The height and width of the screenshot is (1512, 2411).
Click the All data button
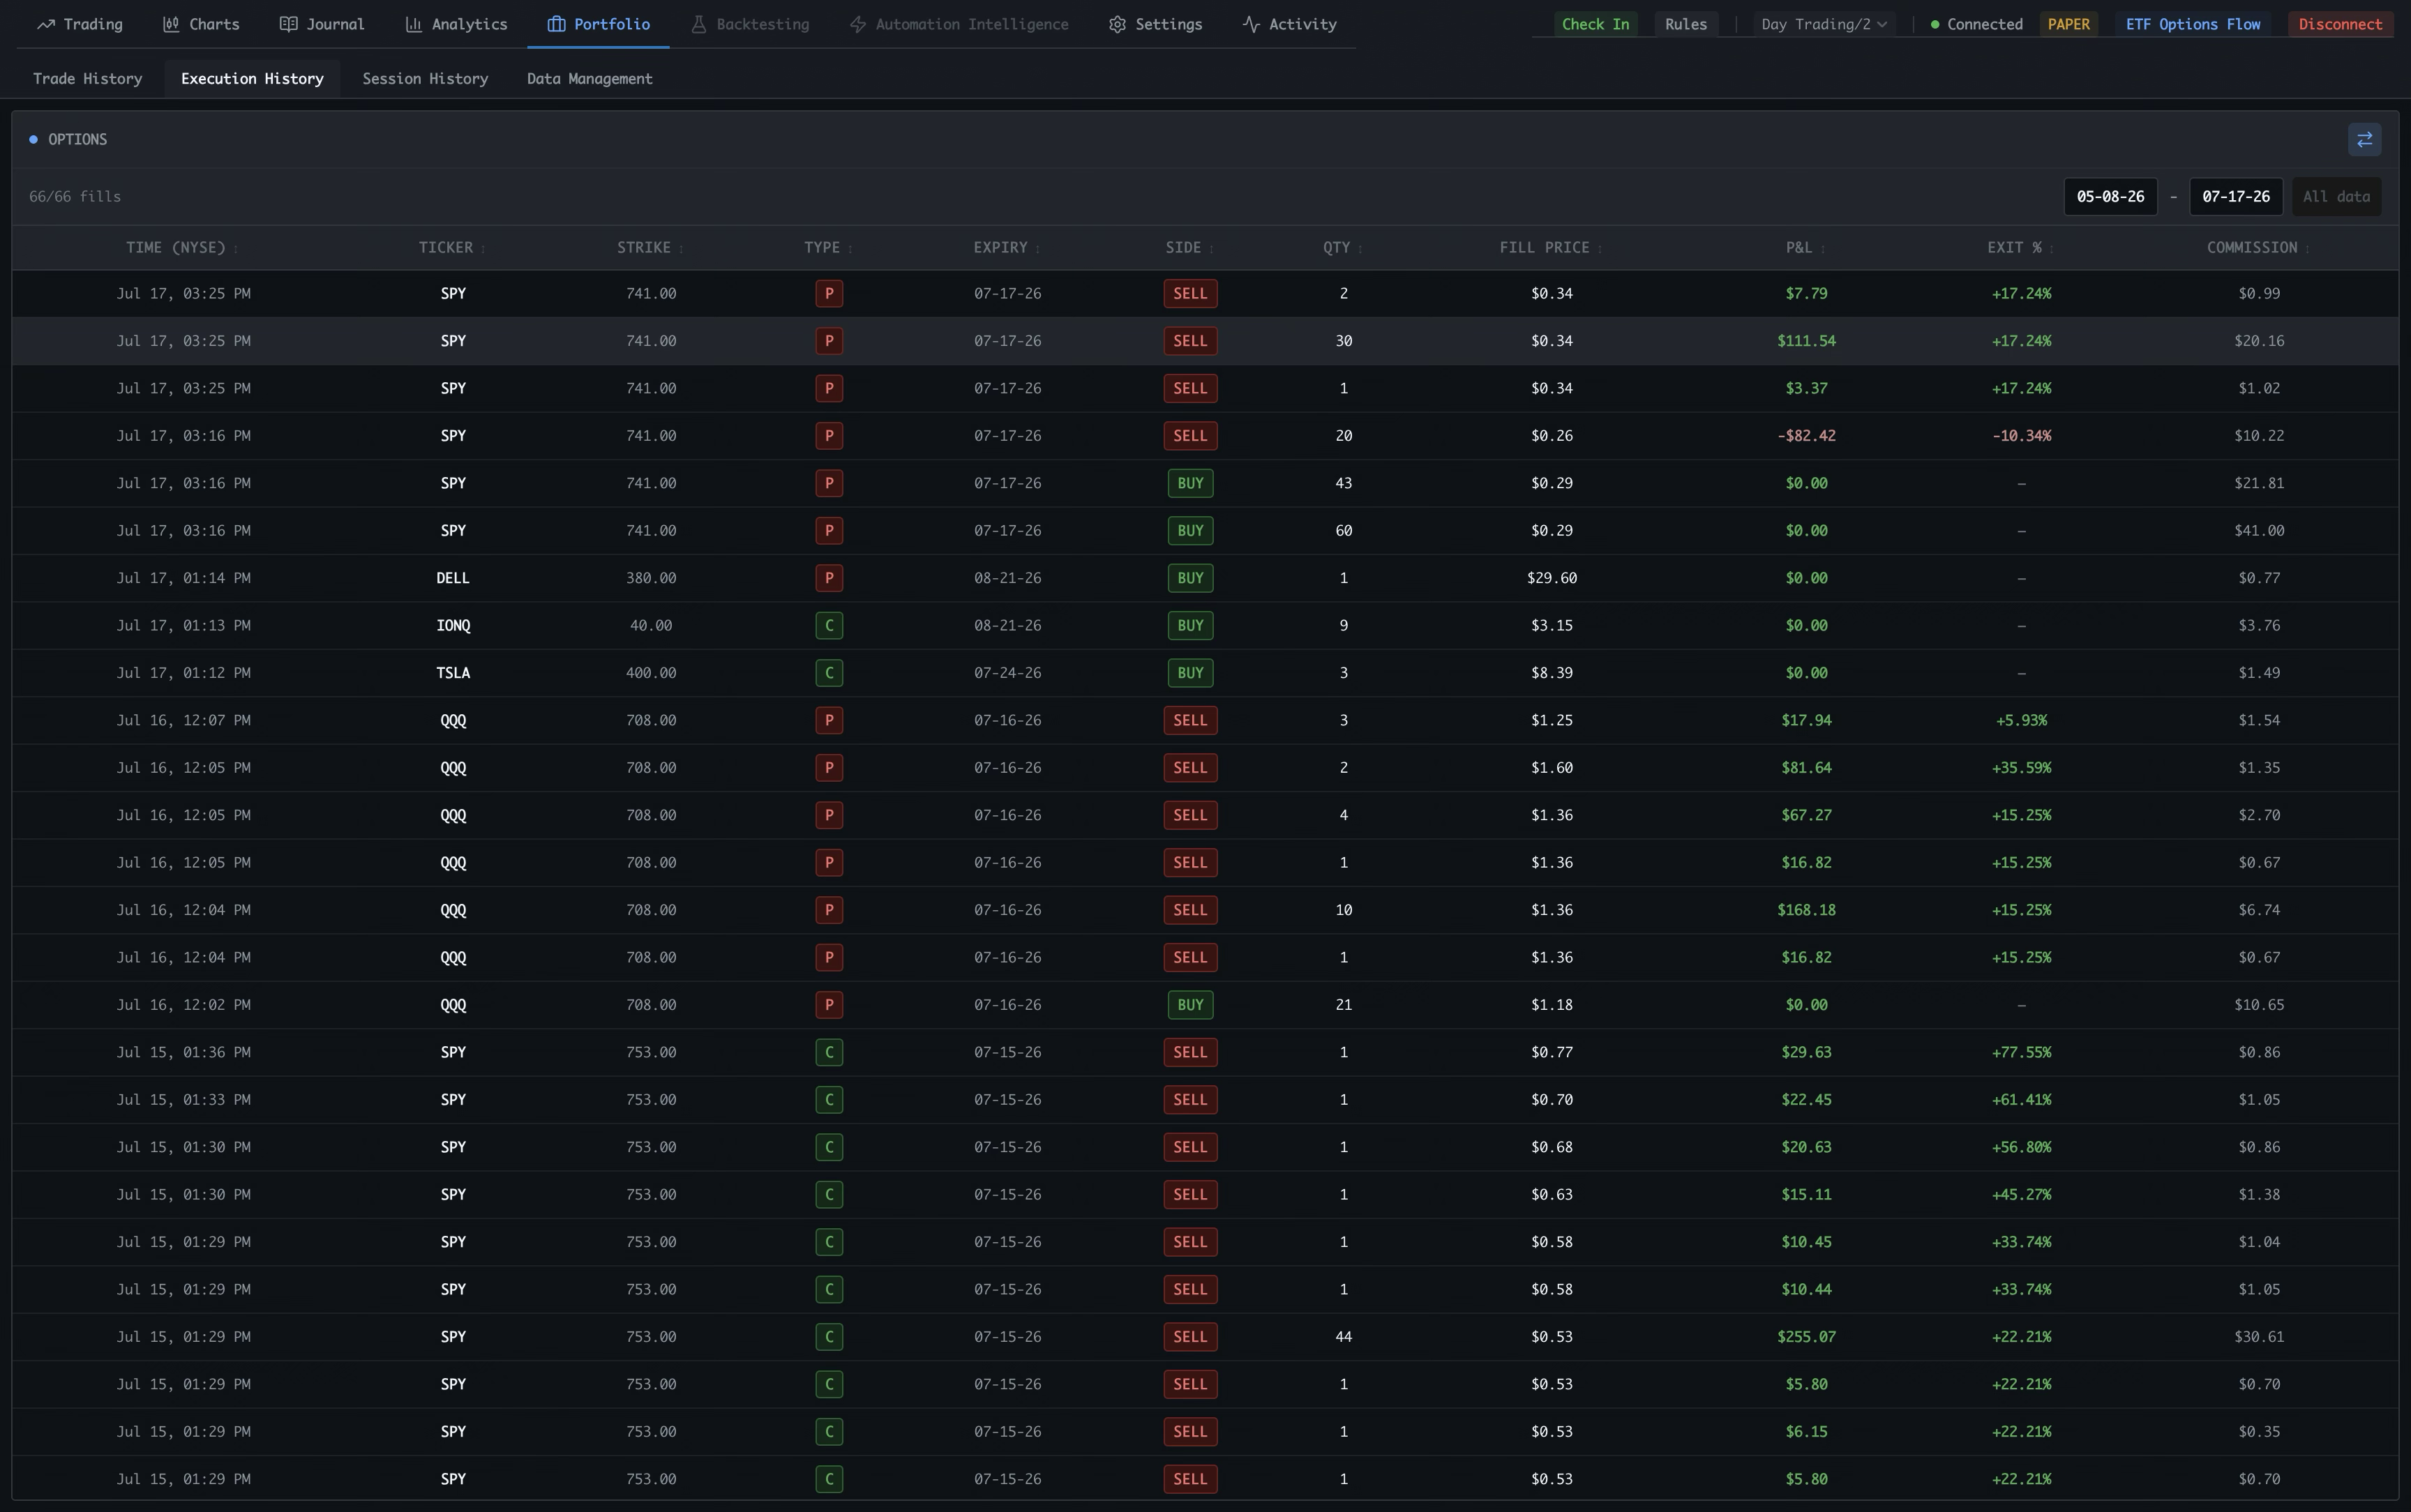click(x=2336, y=196)
